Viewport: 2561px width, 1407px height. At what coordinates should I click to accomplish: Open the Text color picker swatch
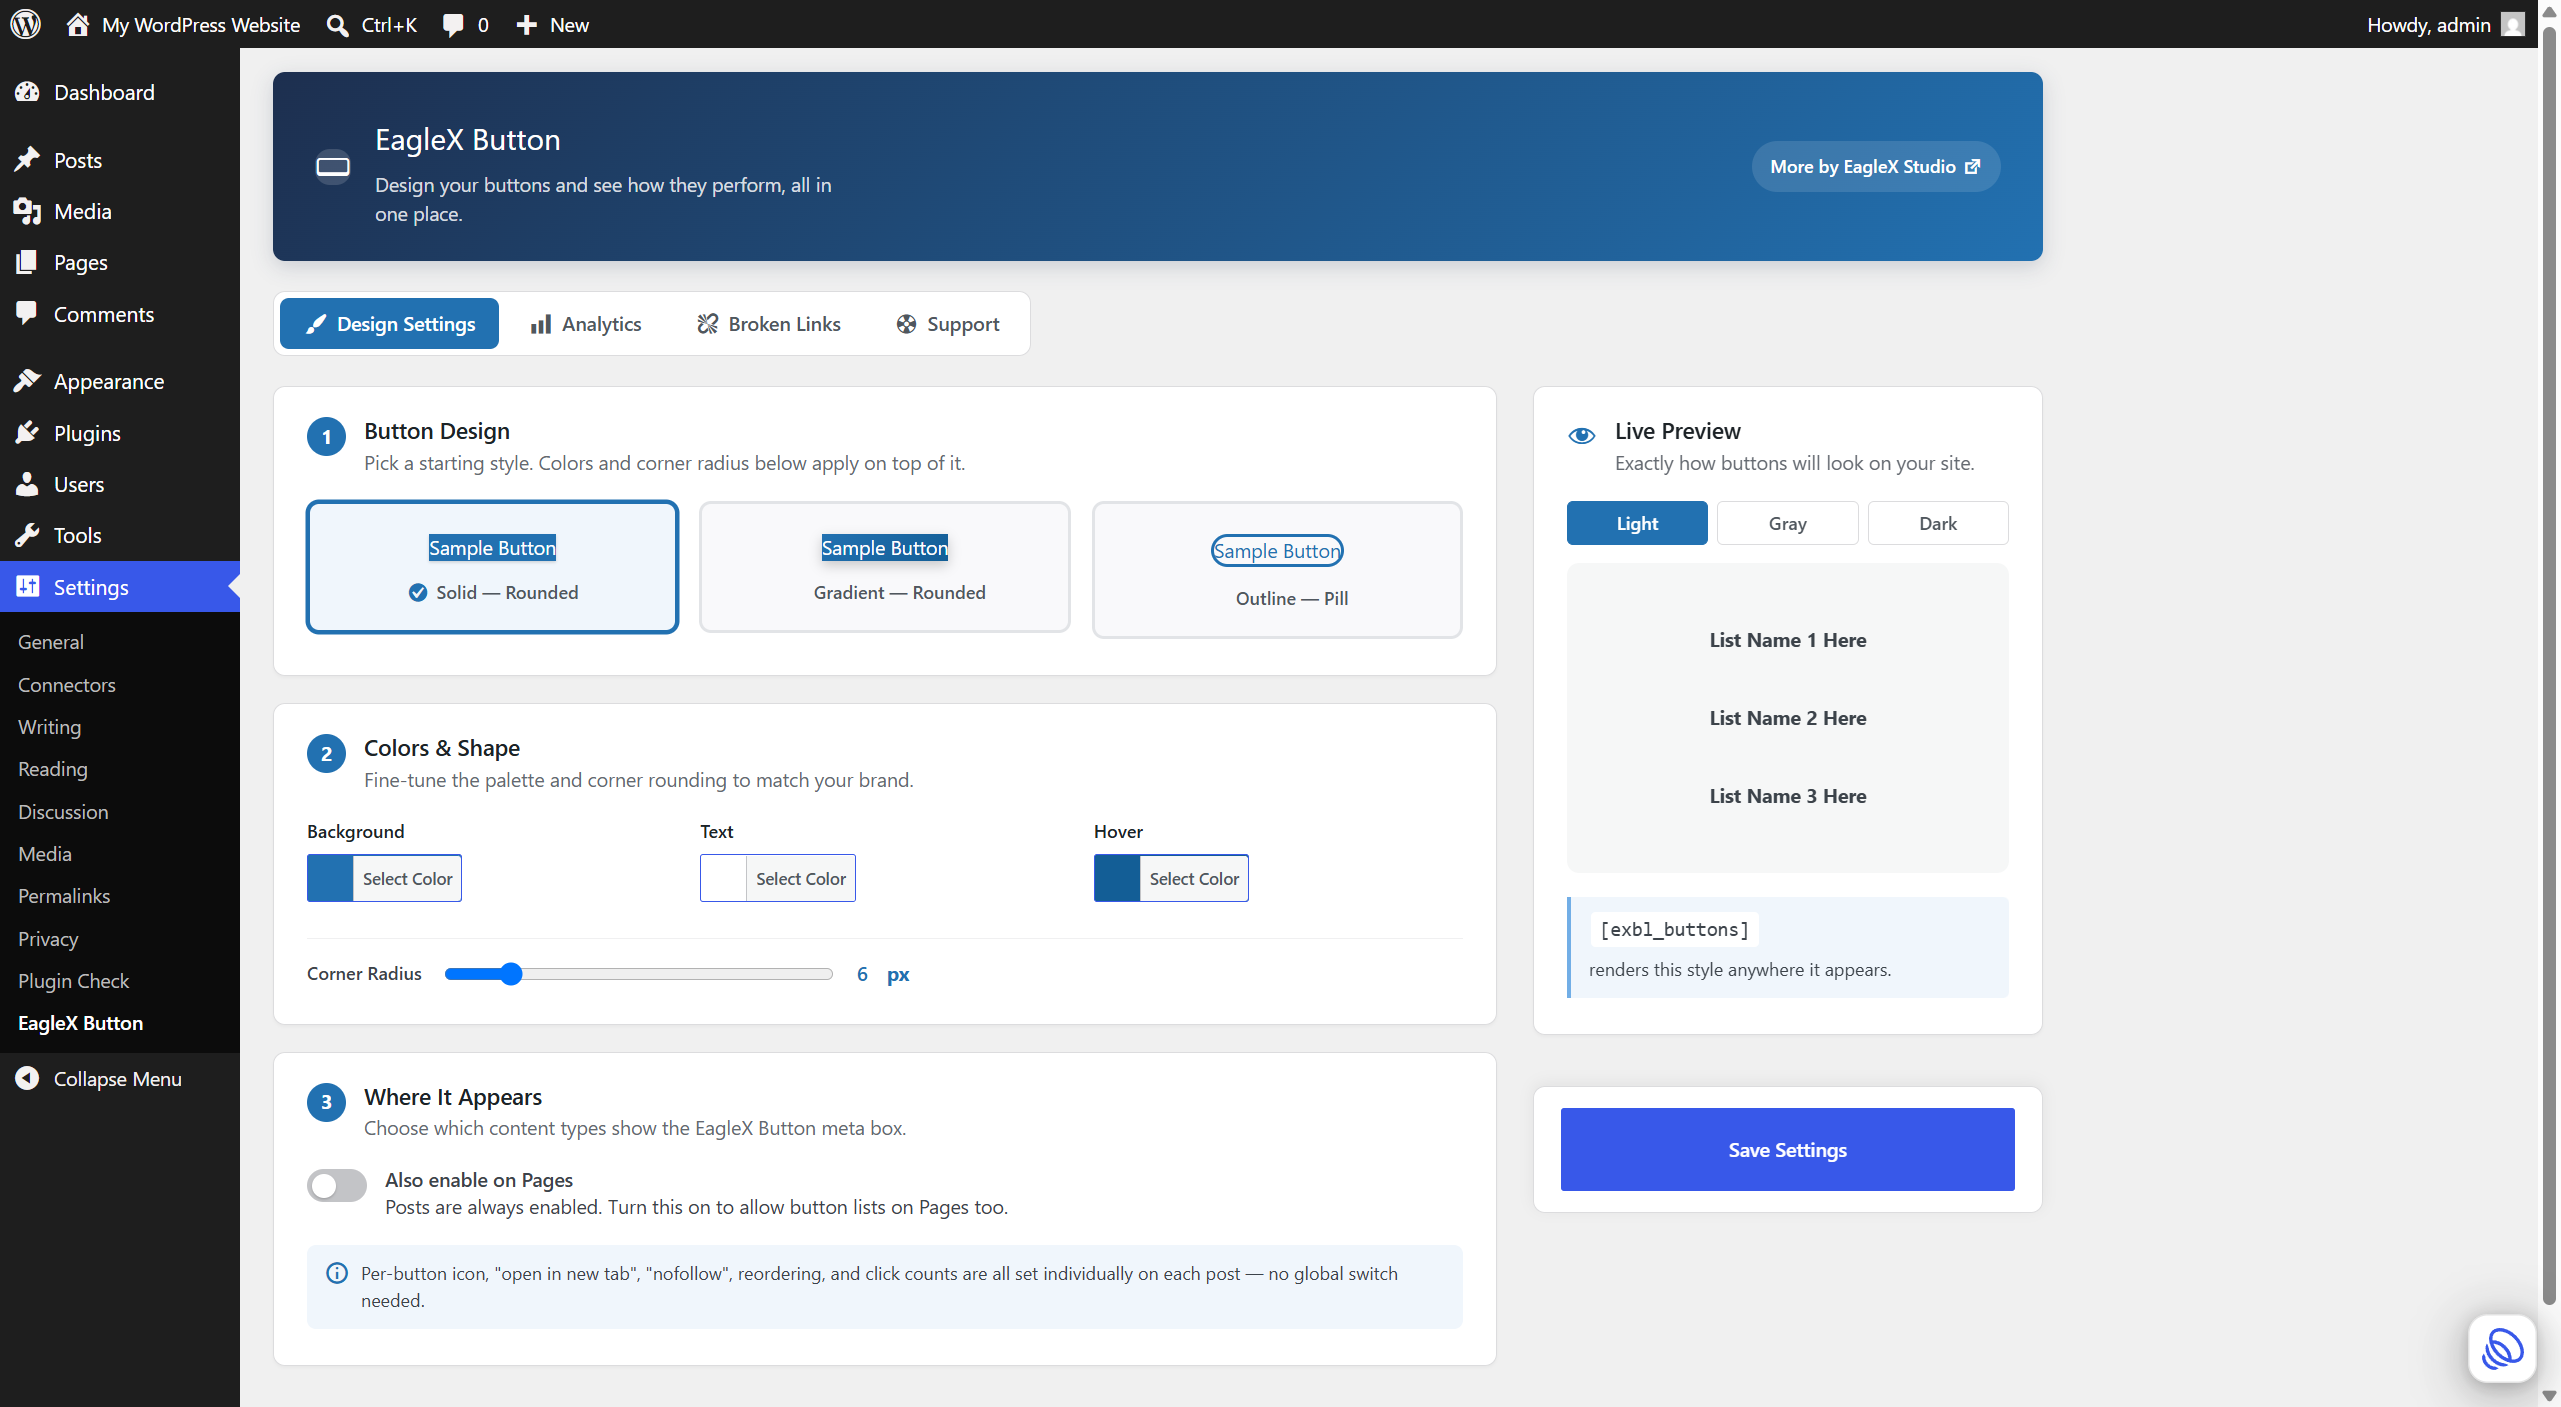tap(723, 878)
